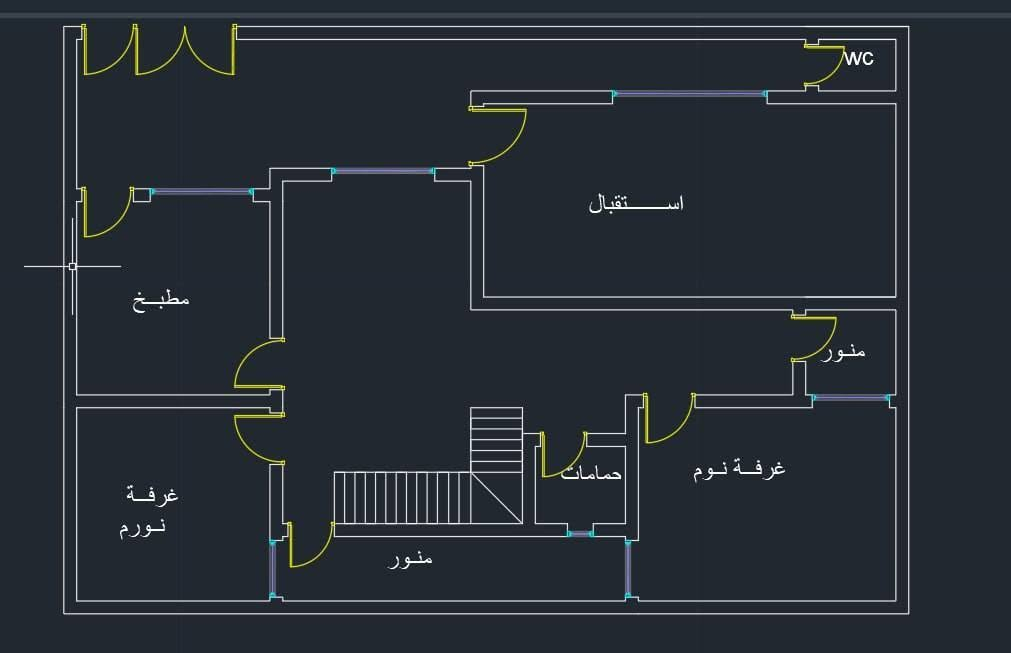Select the حمامات room label
This screenshot has height=653, width=1011.
pyautogui.click(x=591, y=474)
